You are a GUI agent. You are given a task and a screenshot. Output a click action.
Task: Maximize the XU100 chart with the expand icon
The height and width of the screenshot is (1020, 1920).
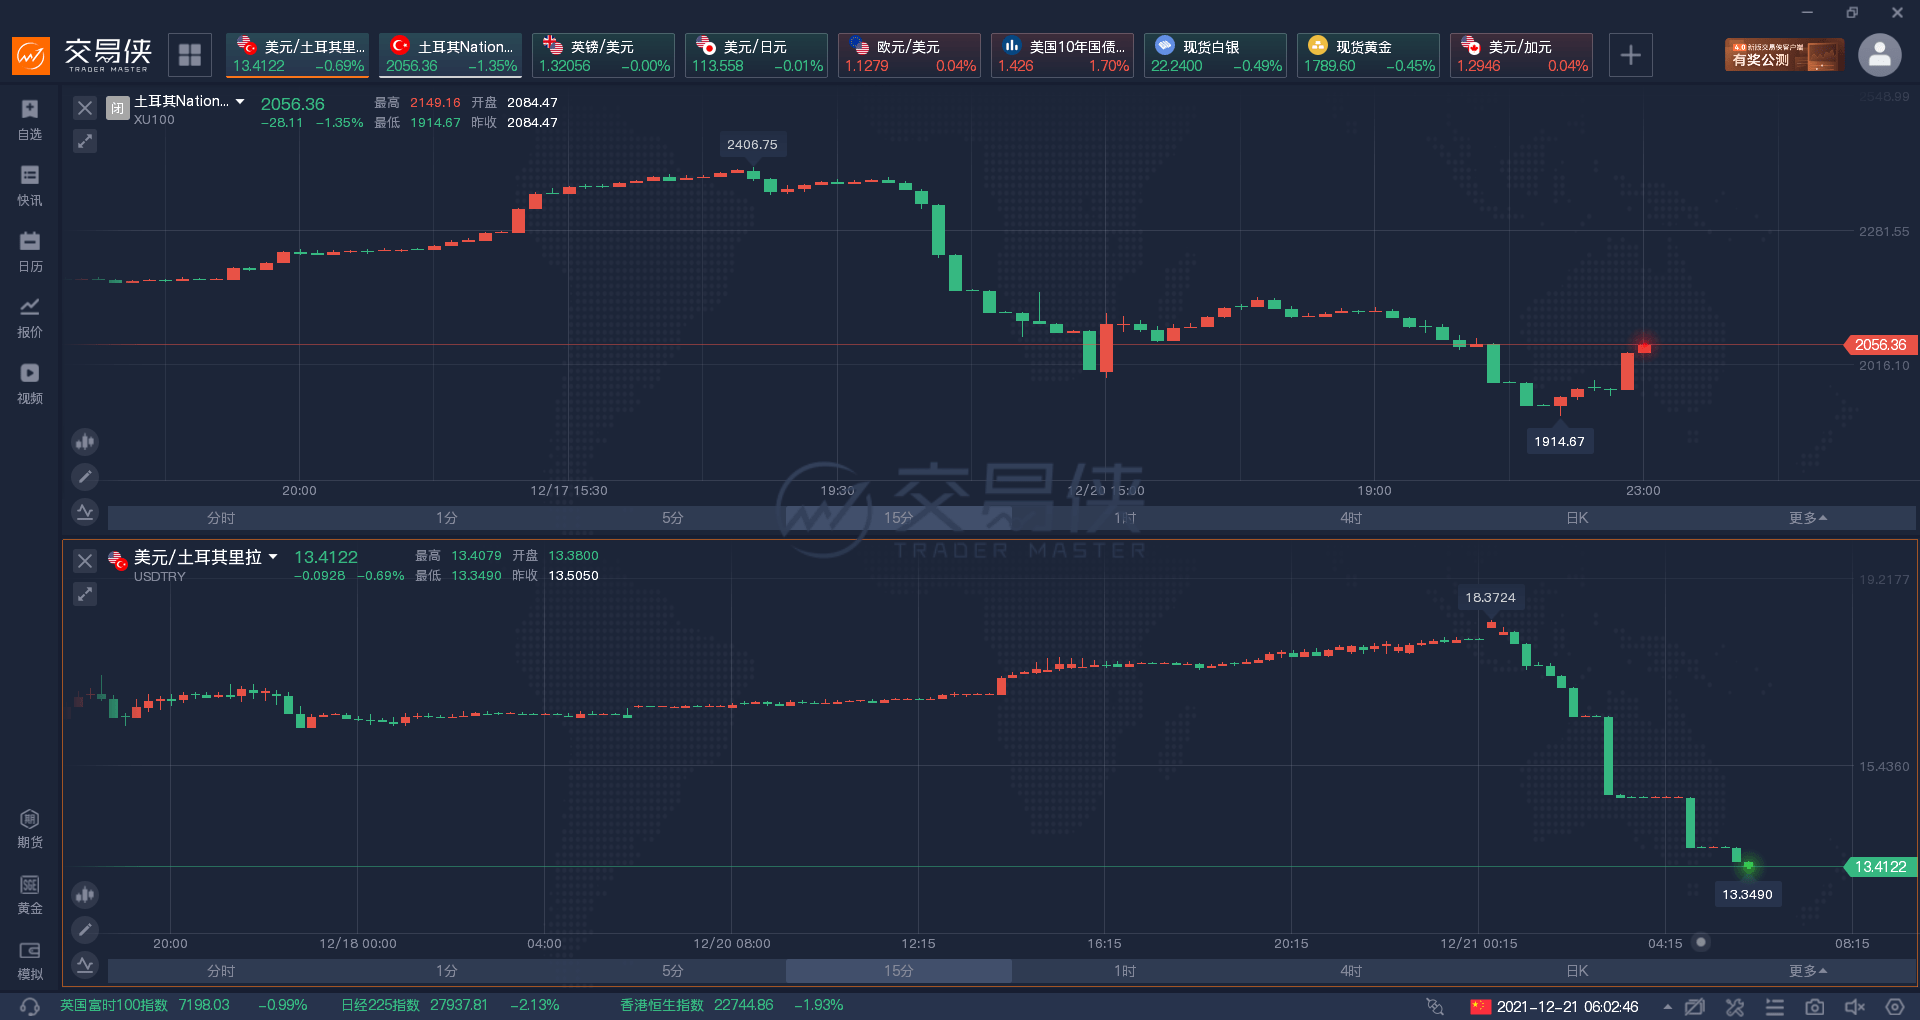coord(85,141)
